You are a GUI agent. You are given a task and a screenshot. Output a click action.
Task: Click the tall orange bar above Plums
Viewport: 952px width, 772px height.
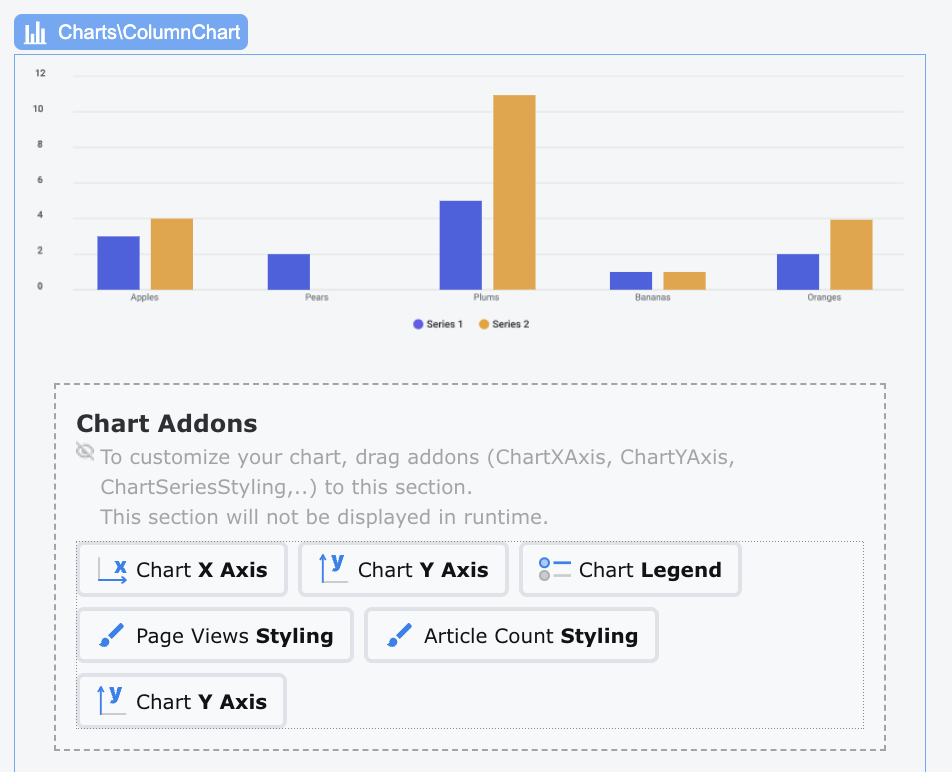(514, 190)
